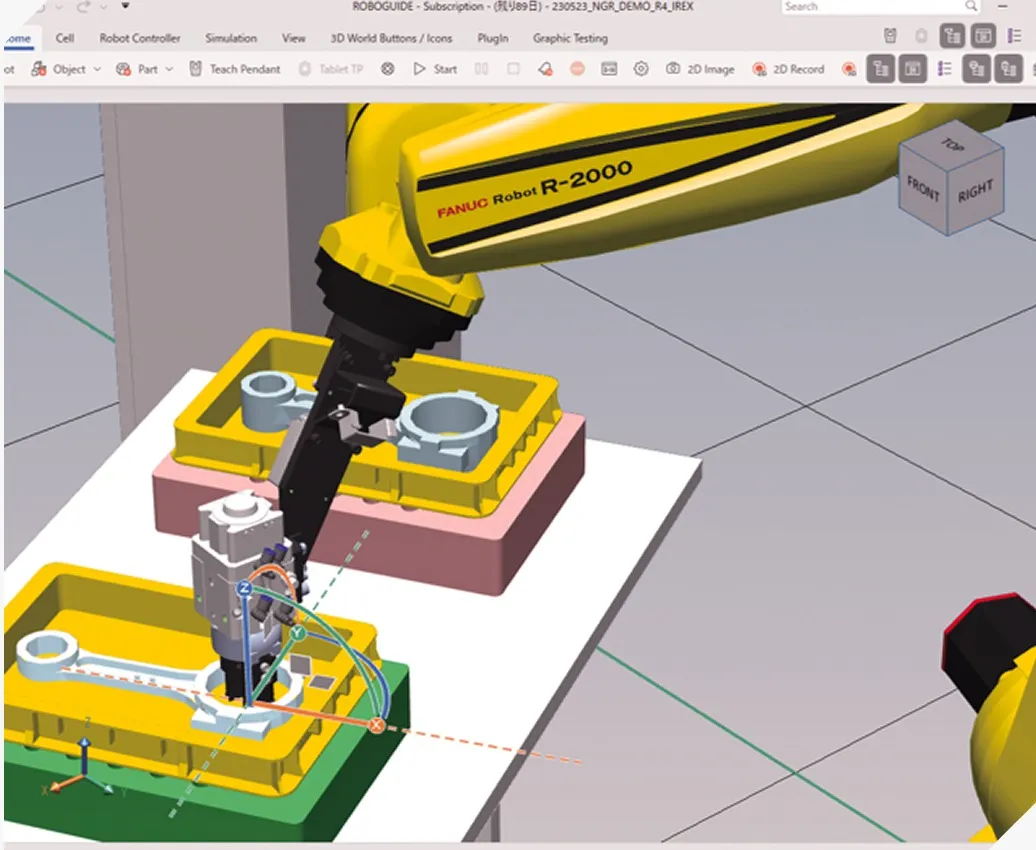Open the quick access toolbar customize dropdown
1036x850 pixels.
pos(125,6)
